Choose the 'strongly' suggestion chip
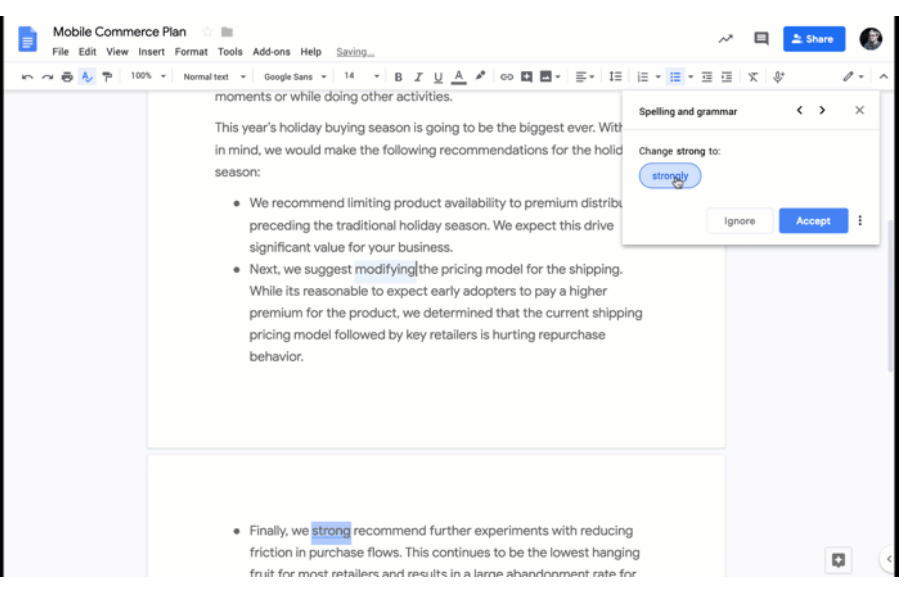This screenshot has width=905, height=596. [x=670, y=176]
